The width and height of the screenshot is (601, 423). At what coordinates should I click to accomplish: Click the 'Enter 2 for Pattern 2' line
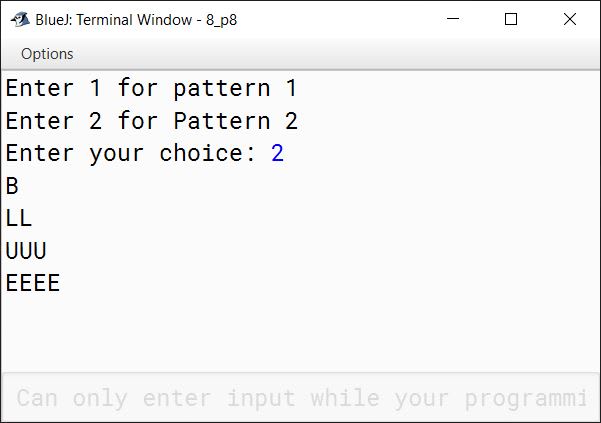[x=151, y=121]
